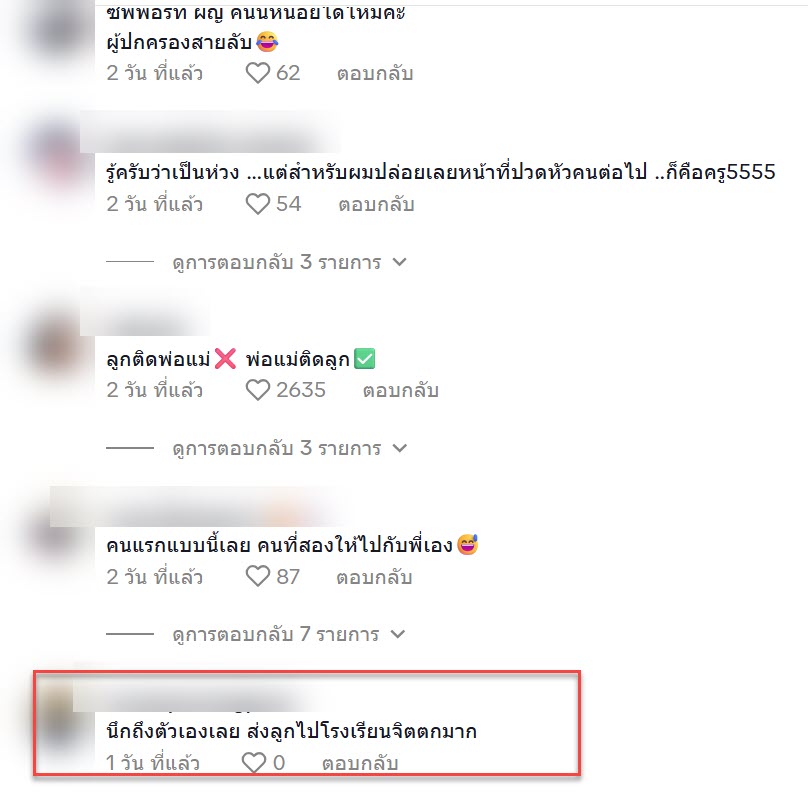808x794 pixels.
Task: Click chevron beside ดูการตอบกลับ 7 รายการ
Action: [397, 634]
